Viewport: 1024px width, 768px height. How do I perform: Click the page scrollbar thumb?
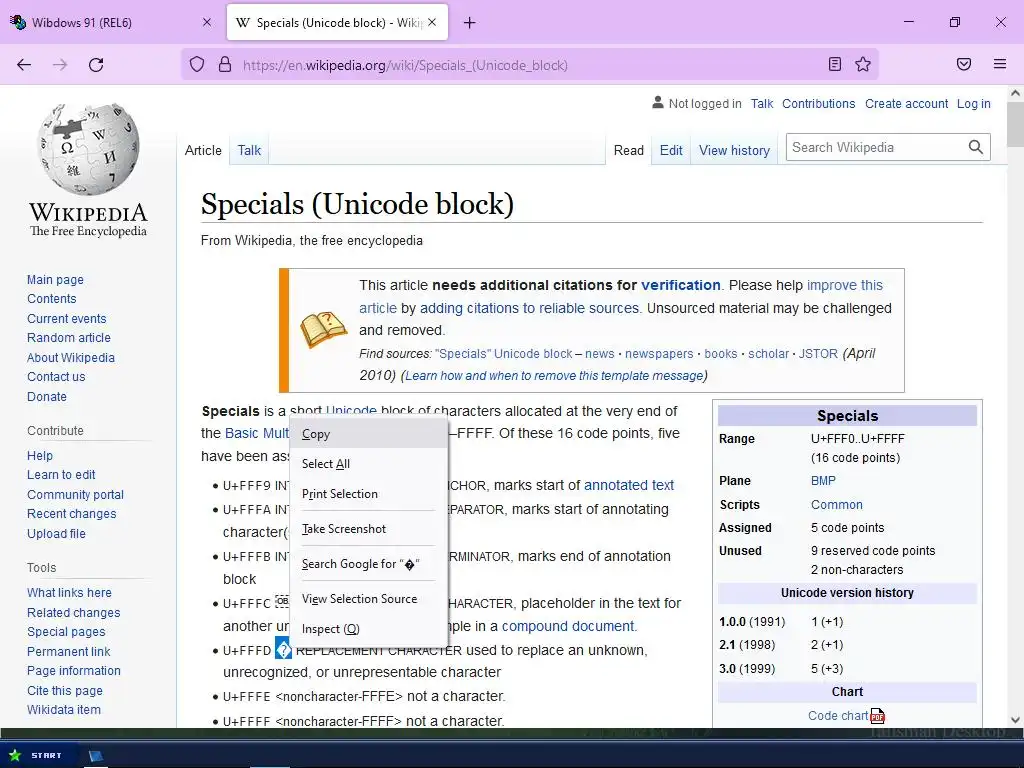point(1015,124)
